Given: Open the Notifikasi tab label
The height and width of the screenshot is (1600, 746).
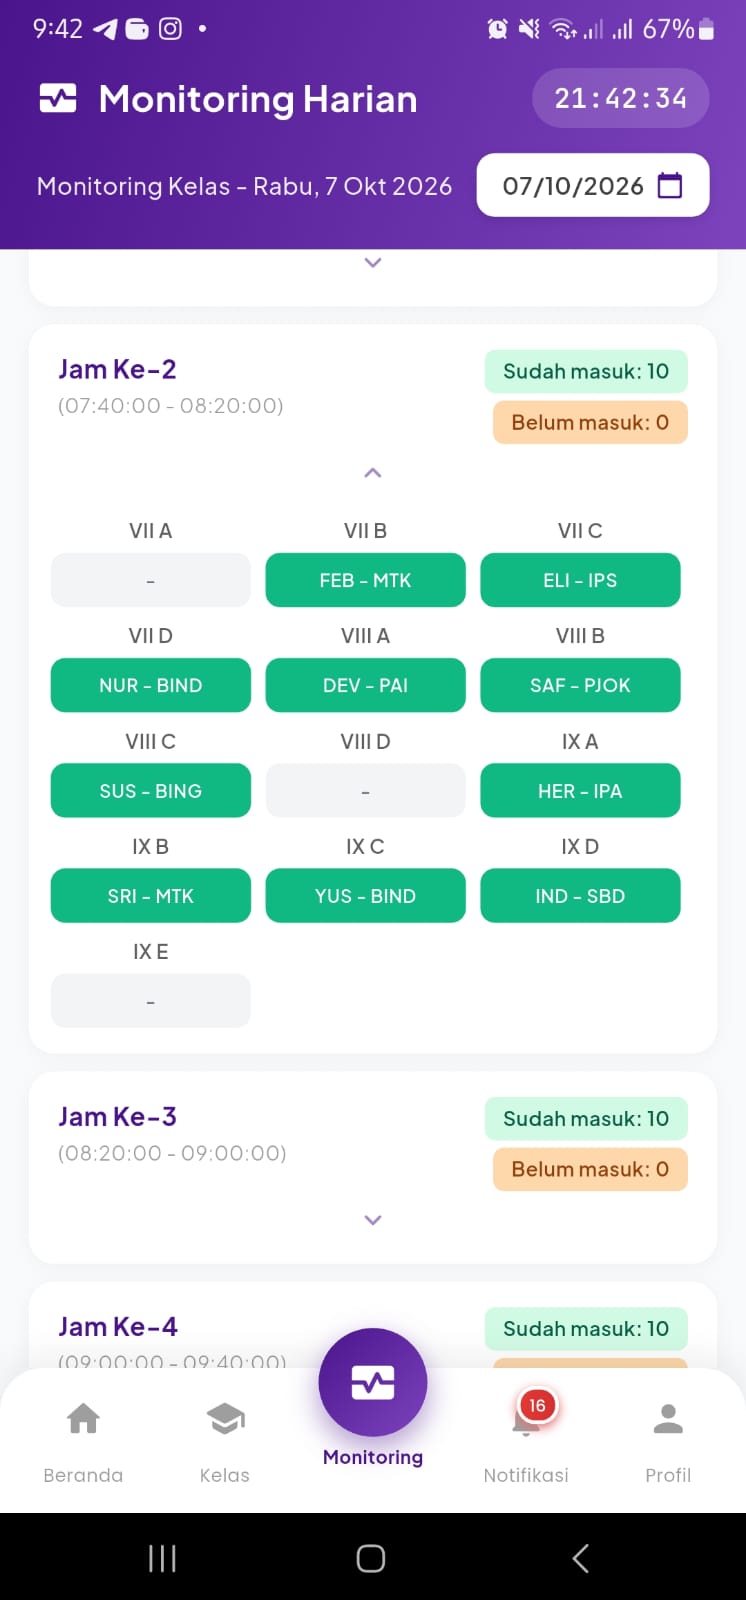Looking at the screenshot, I should pos(526,1475).
